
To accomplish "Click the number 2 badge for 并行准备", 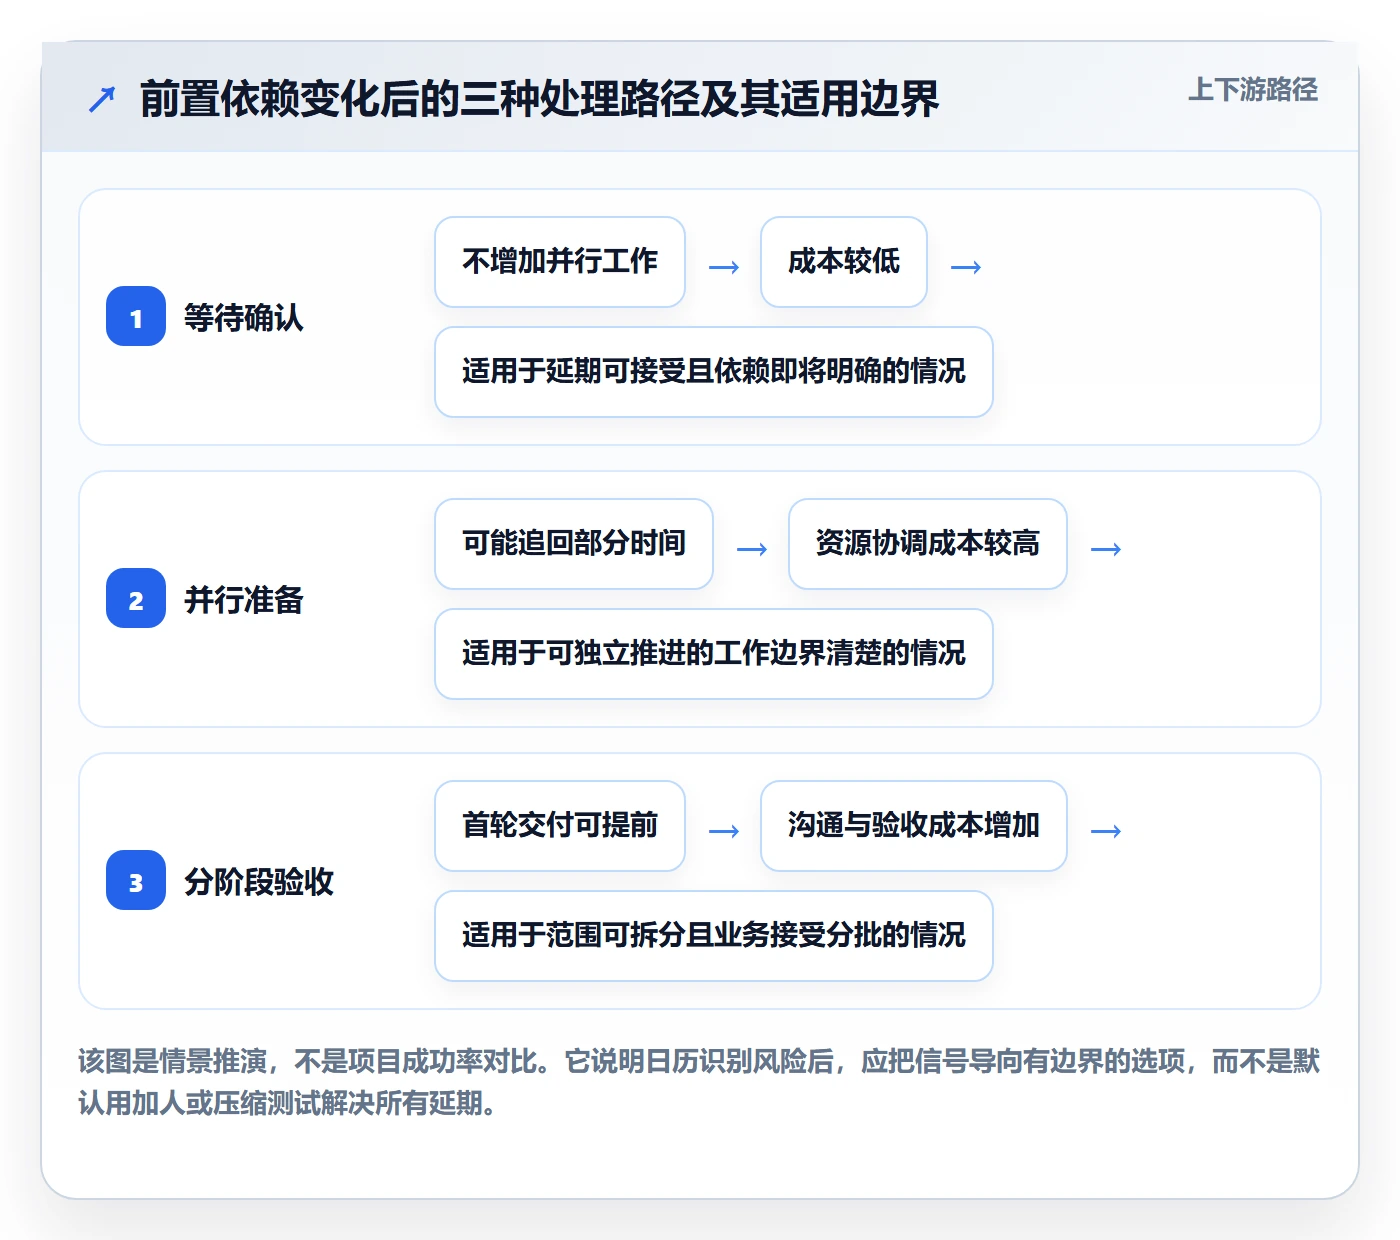I will (x=136, y=599).
